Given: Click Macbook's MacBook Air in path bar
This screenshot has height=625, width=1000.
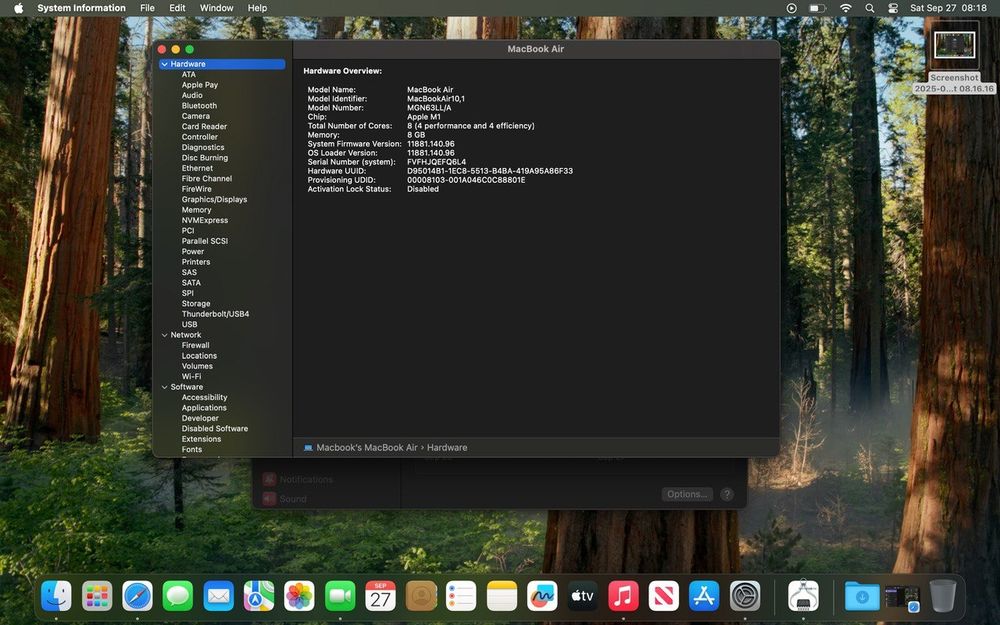Looking at the screenshot, I should pos(366,448).
